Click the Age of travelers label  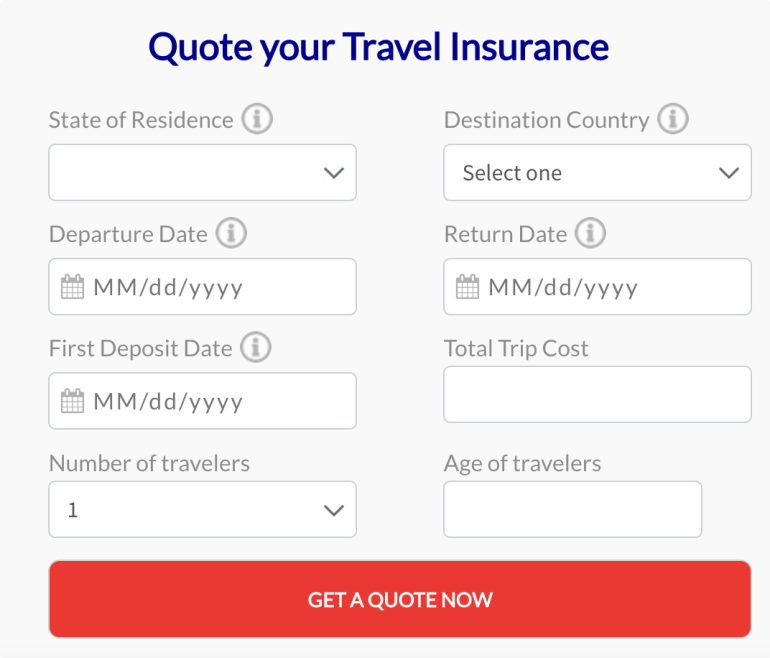click(522, 464)
